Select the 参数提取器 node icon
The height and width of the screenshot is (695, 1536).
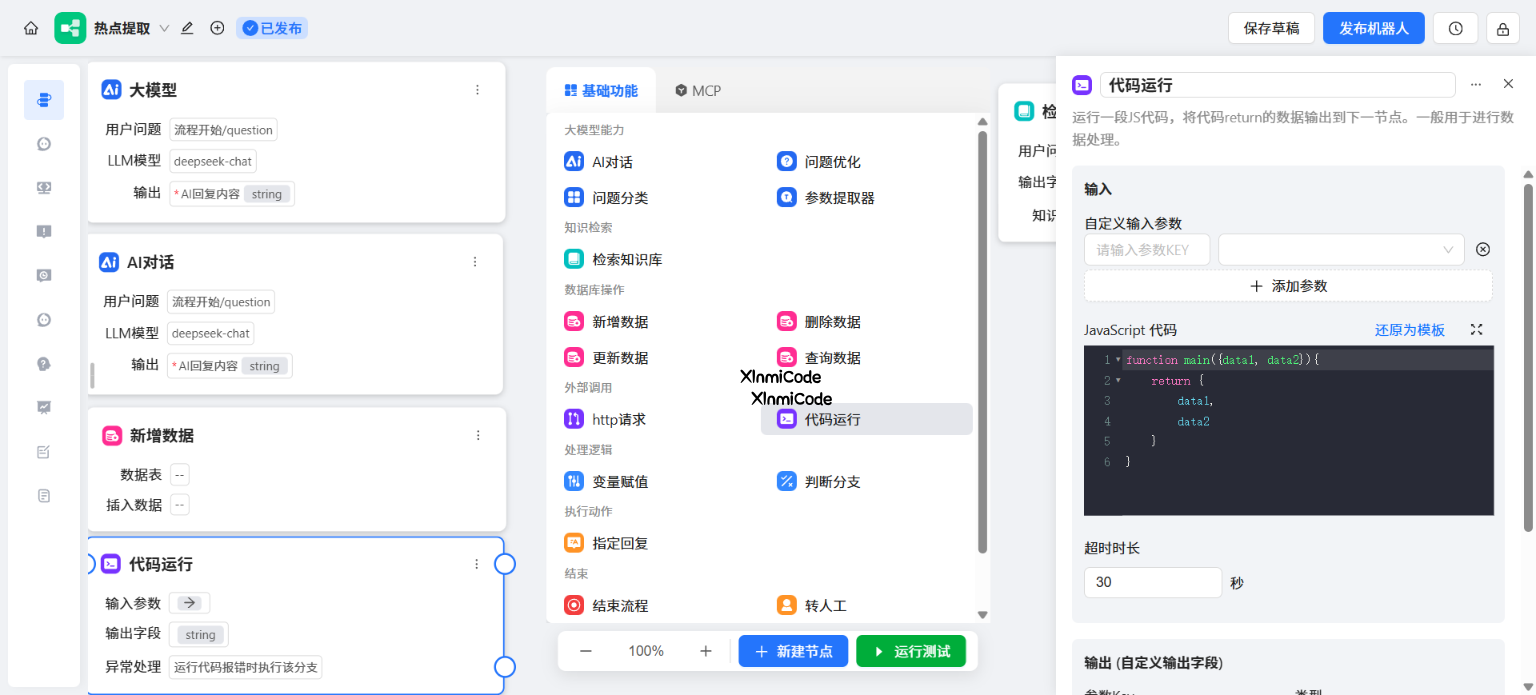click(787, 197)
